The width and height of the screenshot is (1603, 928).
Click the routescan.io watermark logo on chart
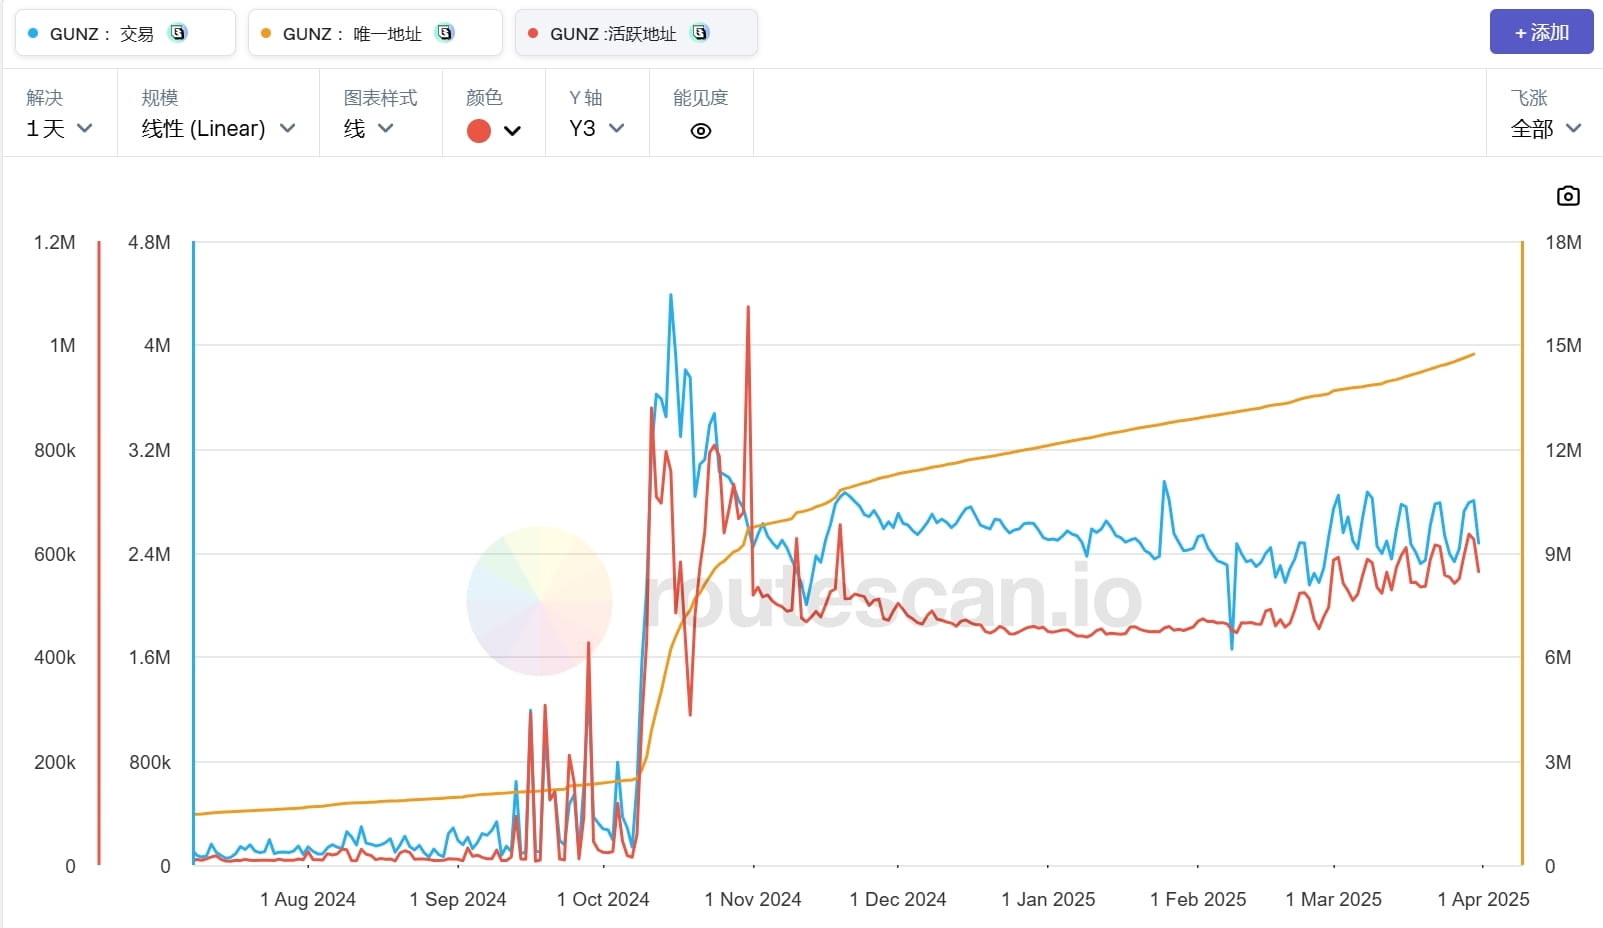[x=540, y=600]
